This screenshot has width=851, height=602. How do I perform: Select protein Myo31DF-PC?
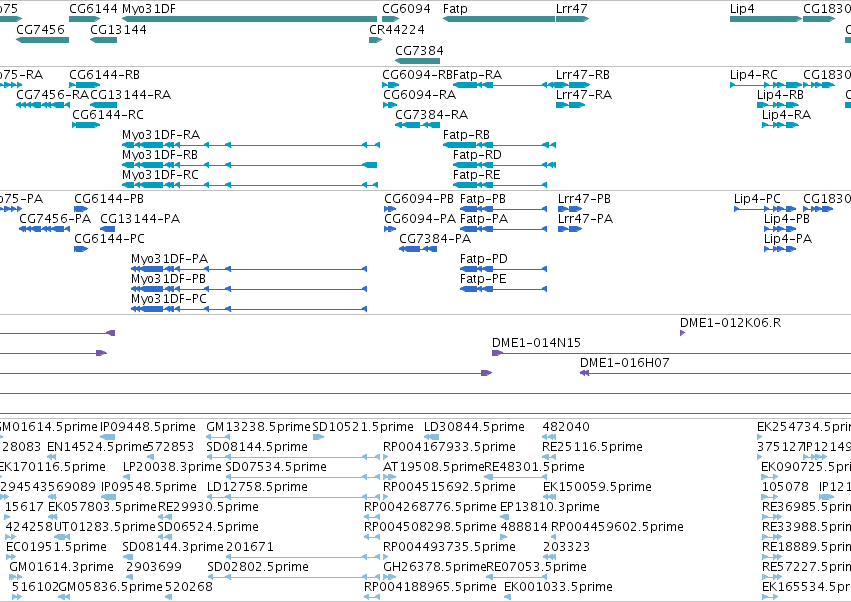click(x=249, y=309)
